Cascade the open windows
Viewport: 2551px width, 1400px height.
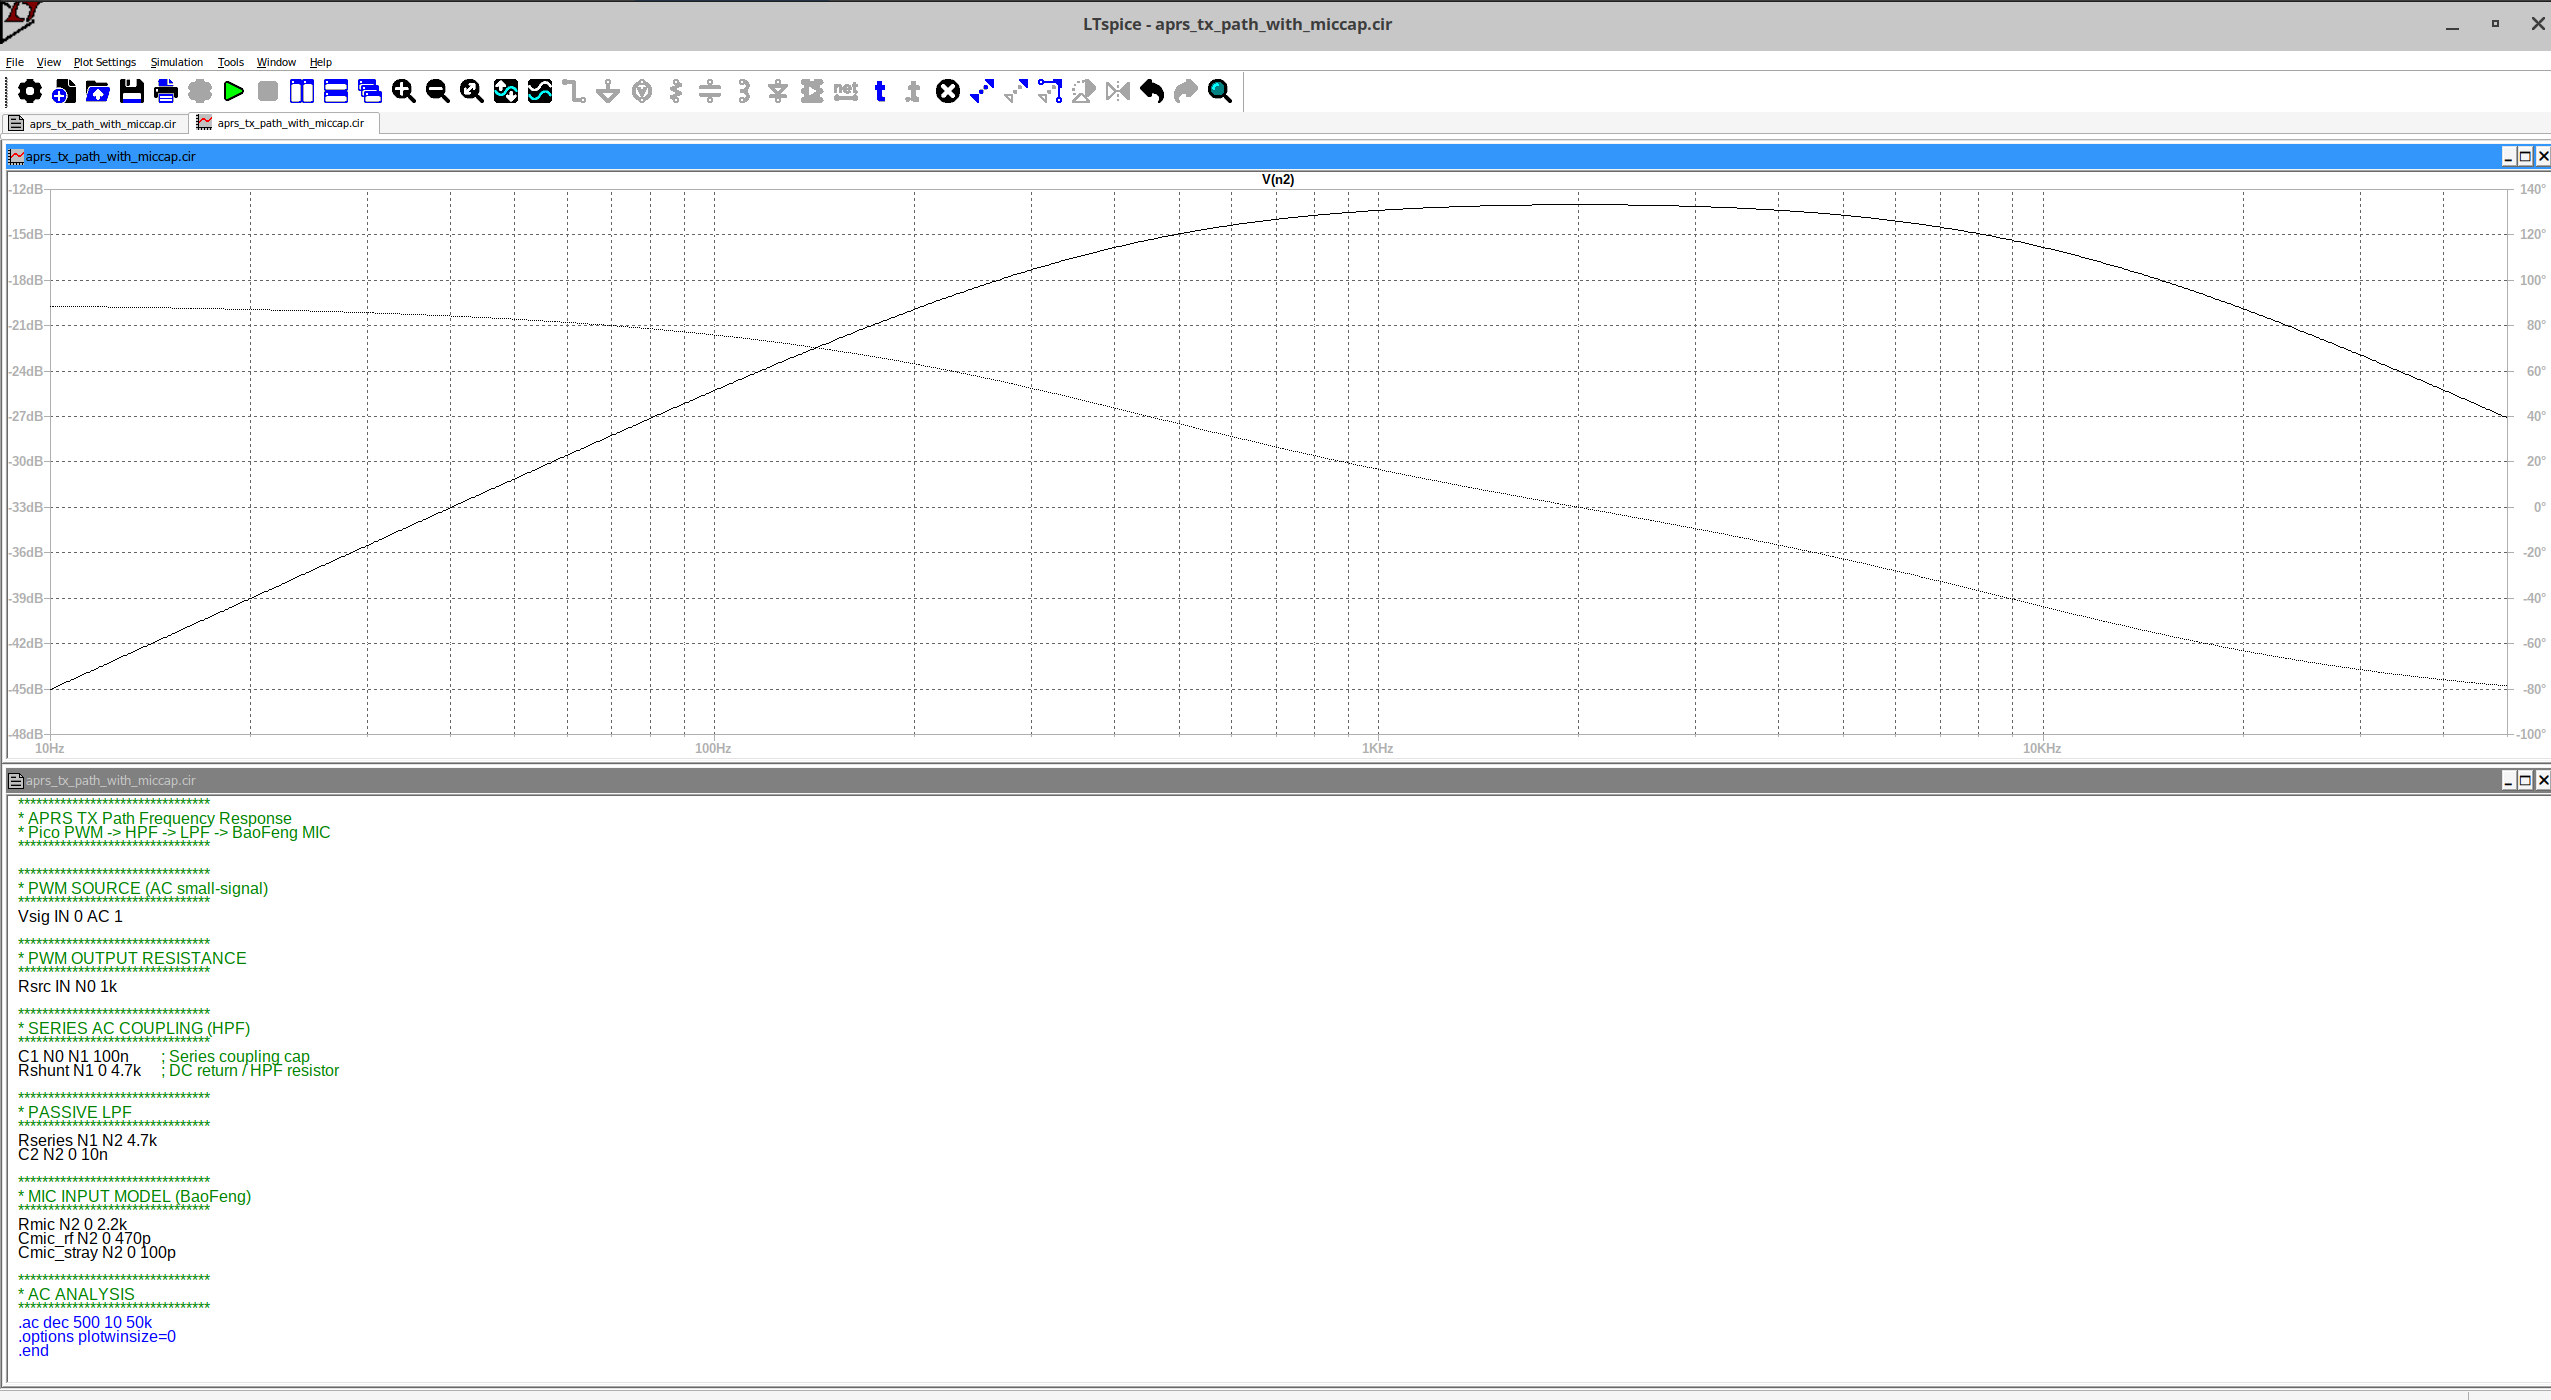click(369, 91)
